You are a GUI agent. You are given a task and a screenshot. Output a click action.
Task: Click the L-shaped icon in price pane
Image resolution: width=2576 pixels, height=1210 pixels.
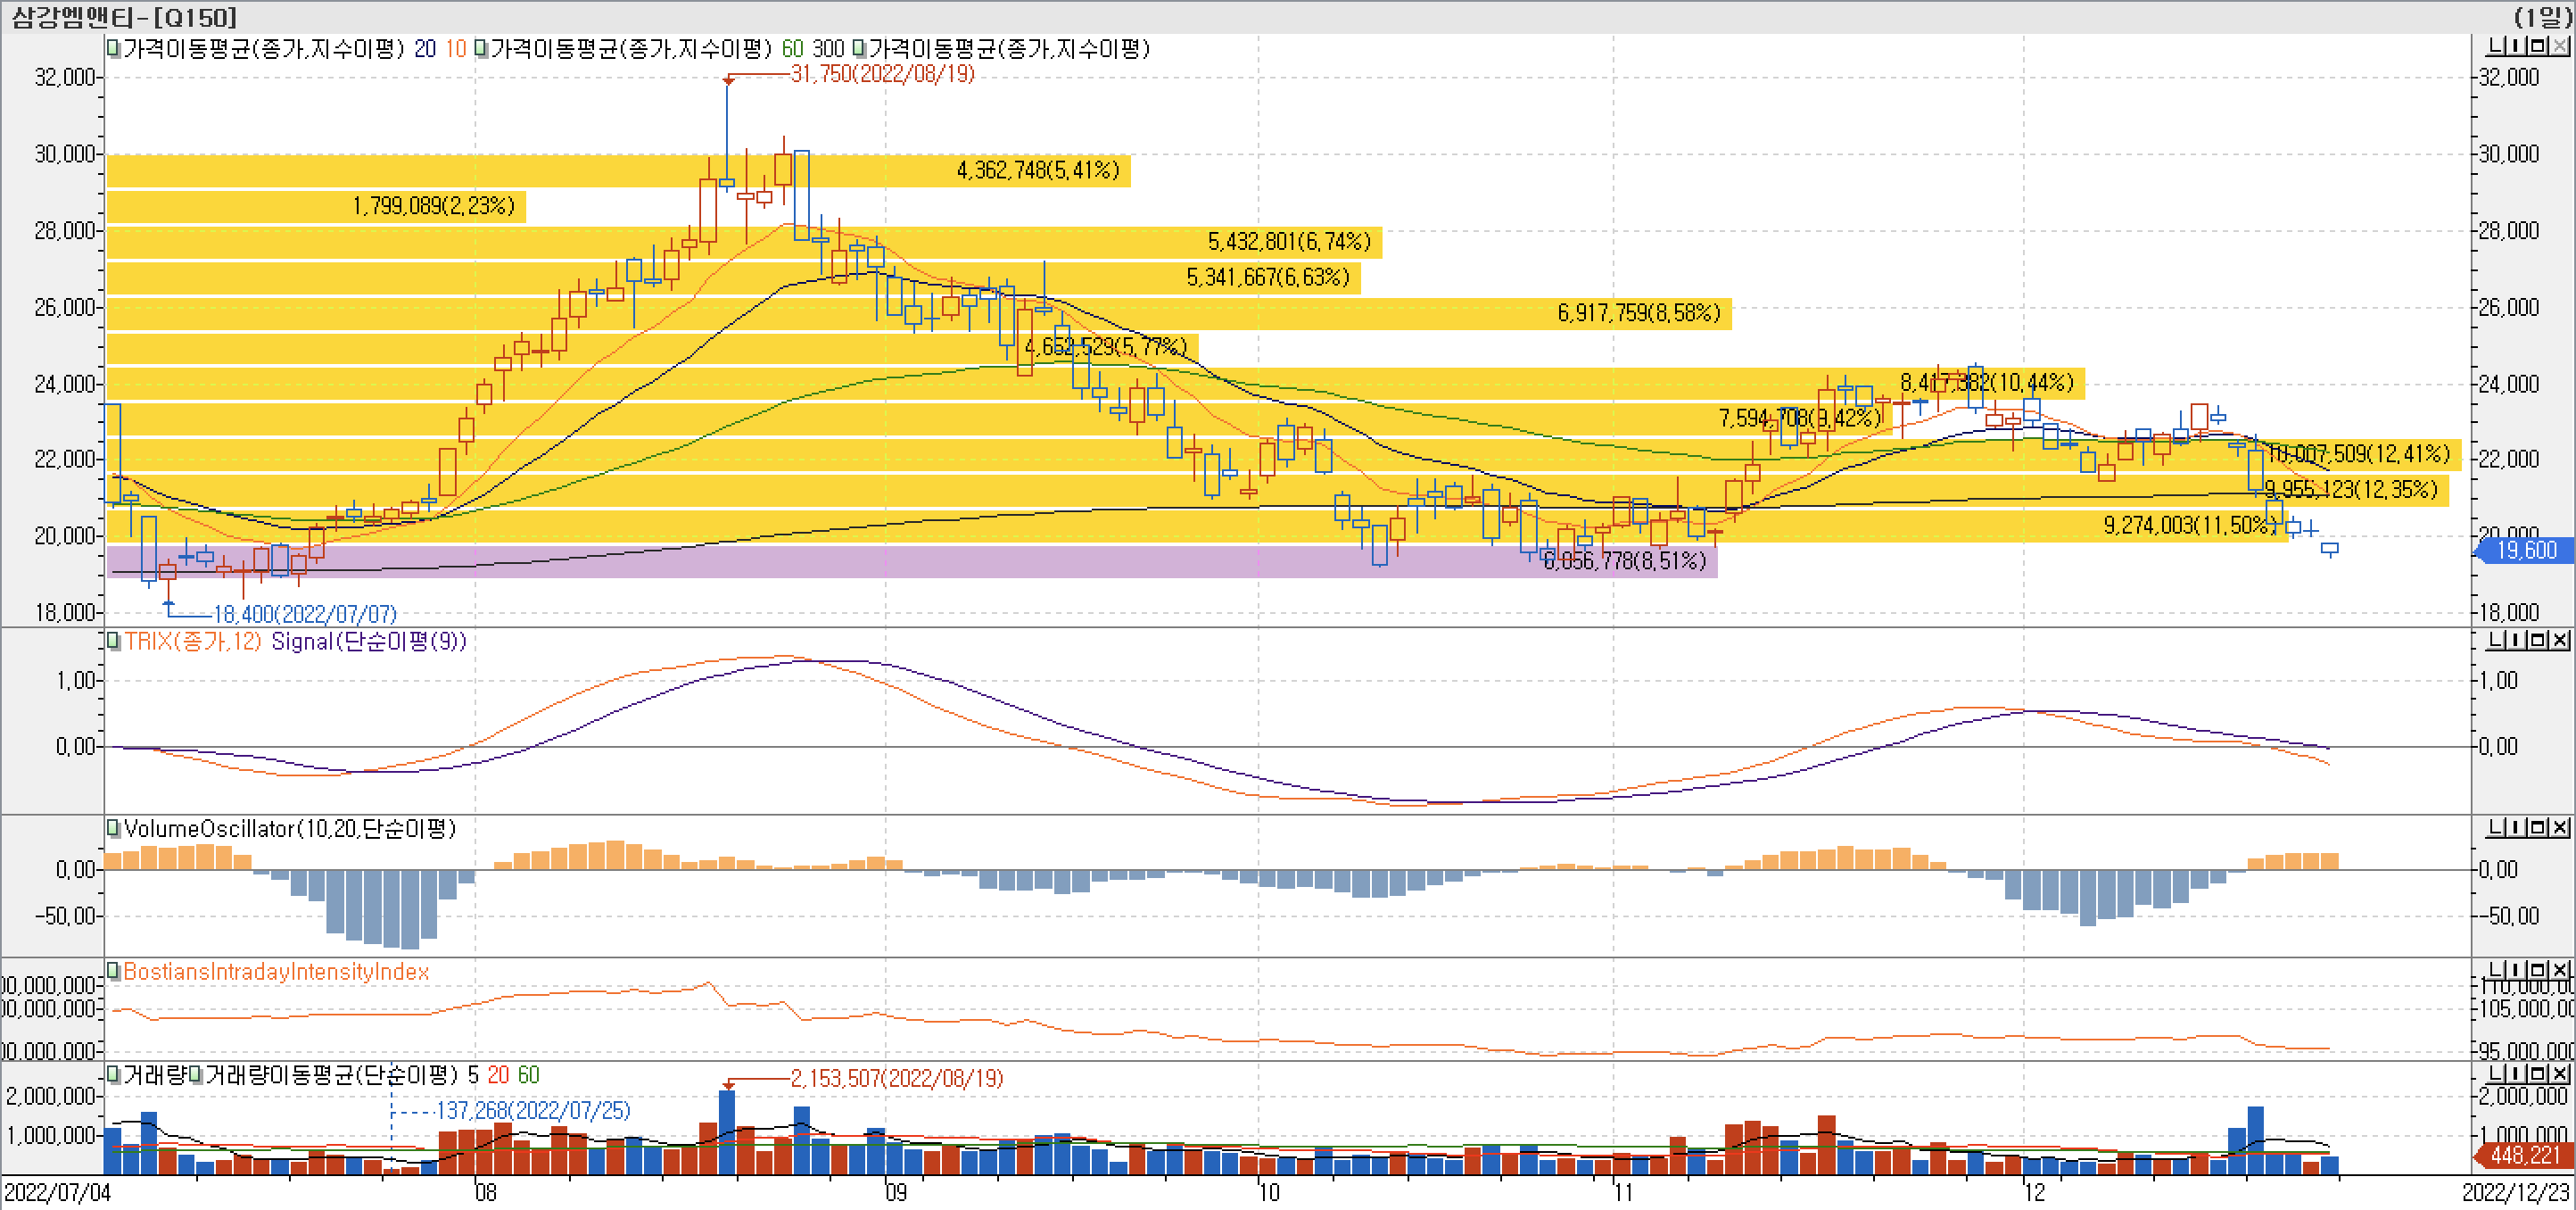coord(2497,46)
